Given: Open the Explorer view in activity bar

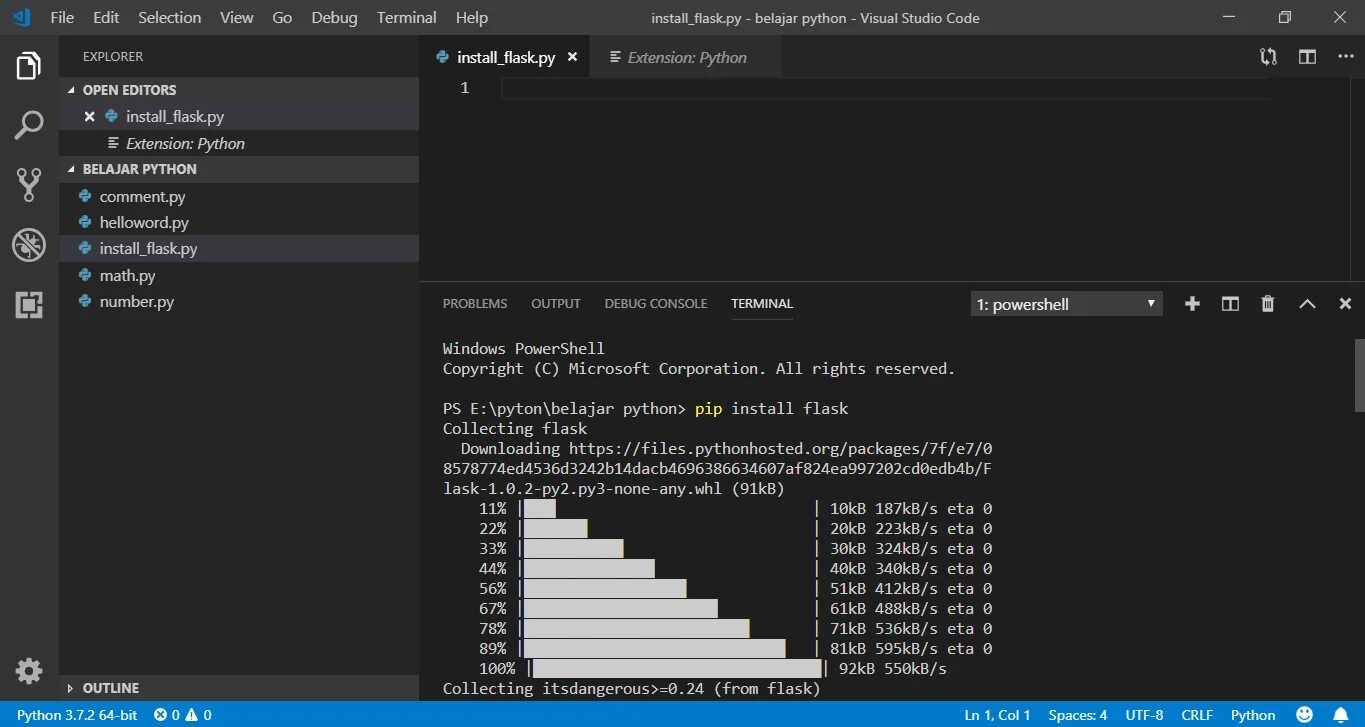Looking at the screenshot, I should [x=29, y=67].
